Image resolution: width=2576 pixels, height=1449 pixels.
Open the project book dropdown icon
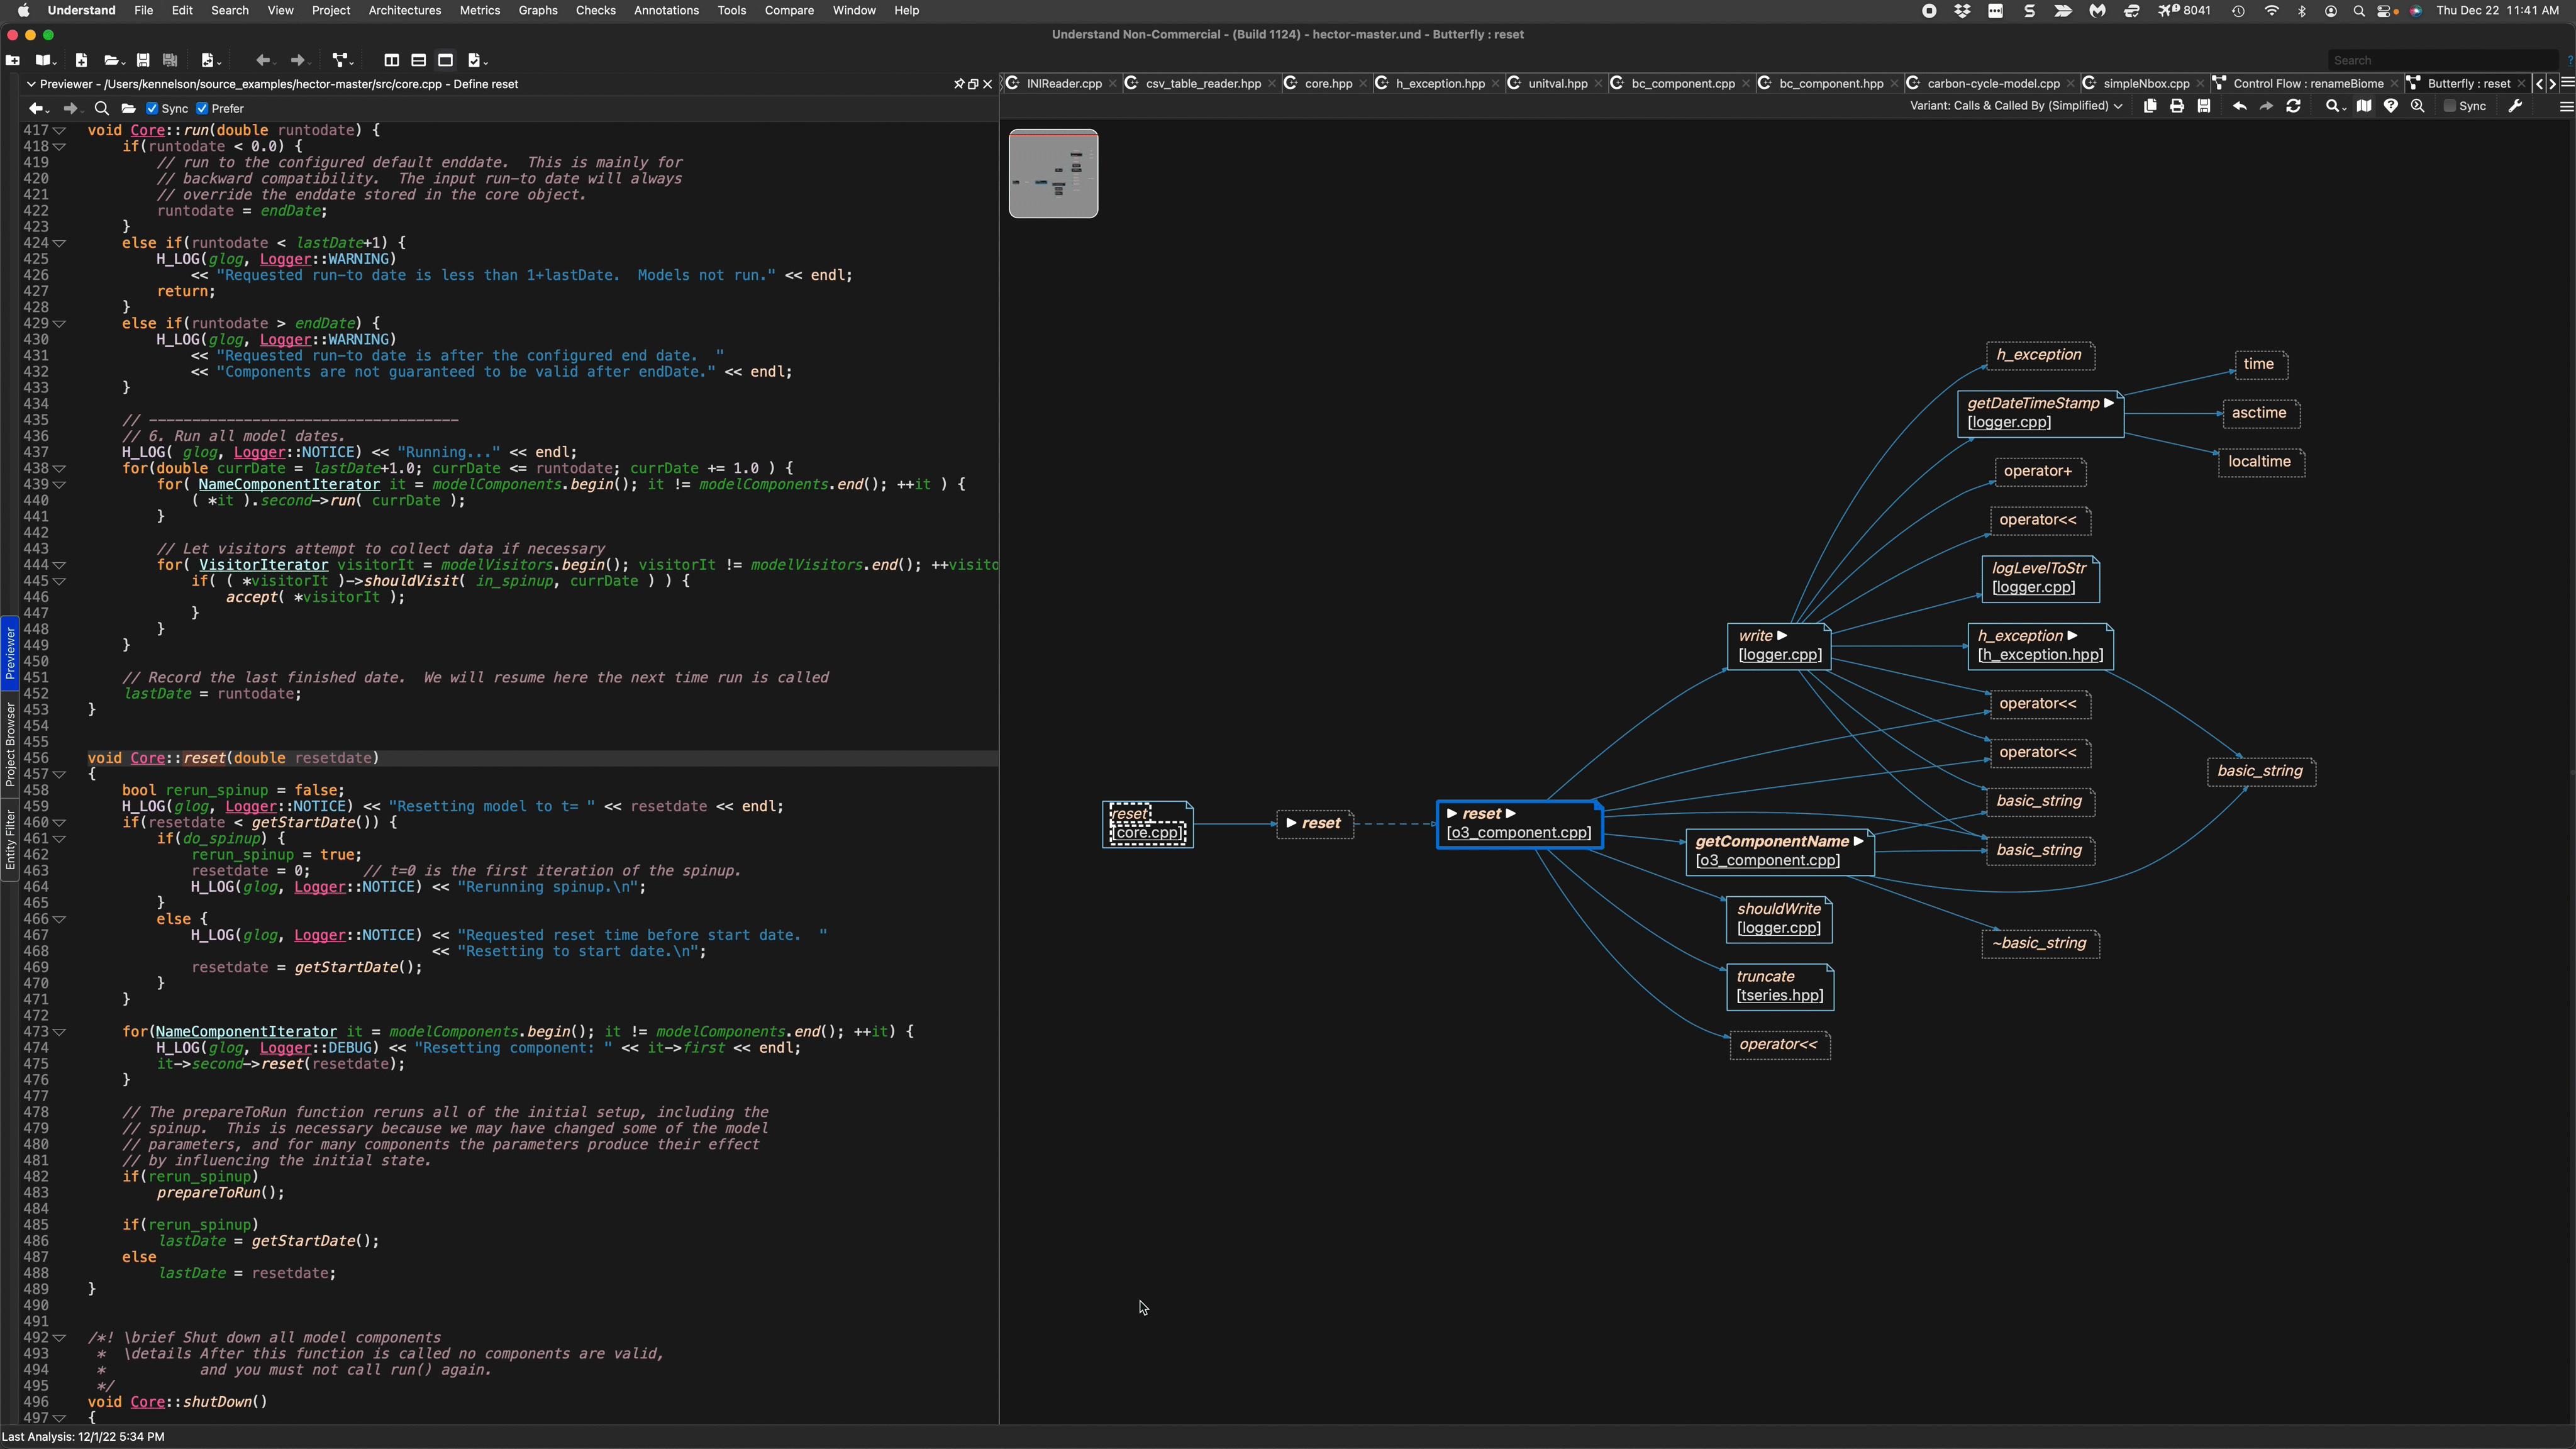(x=46, y=60)
